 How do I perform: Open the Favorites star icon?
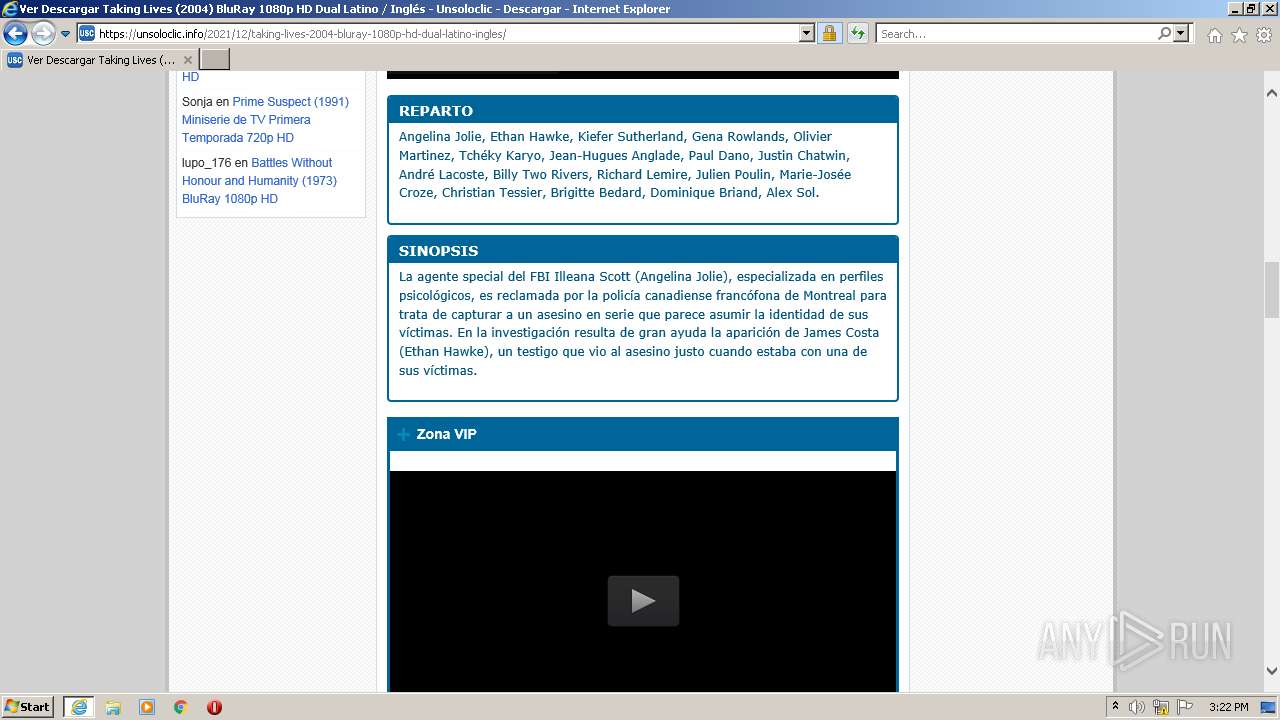tap(1239, 35)
